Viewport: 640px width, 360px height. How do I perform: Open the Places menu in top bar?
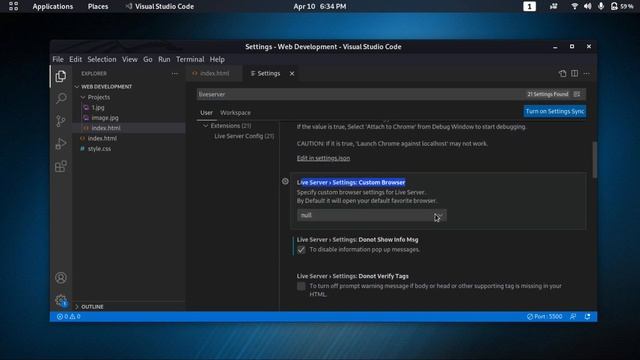98,6
